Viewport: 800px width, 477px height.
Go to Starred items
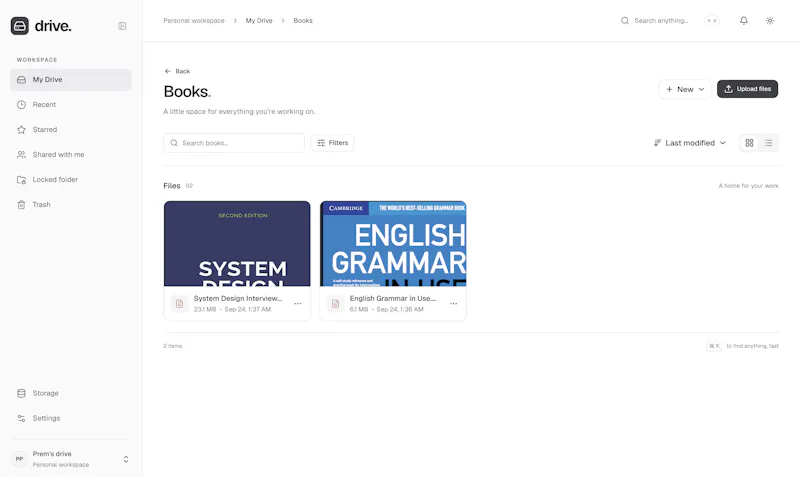[71, 130]
